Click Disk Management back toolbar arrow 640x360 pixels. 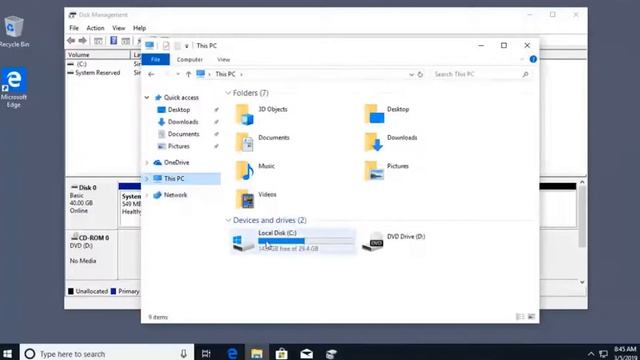pos(71,40)
